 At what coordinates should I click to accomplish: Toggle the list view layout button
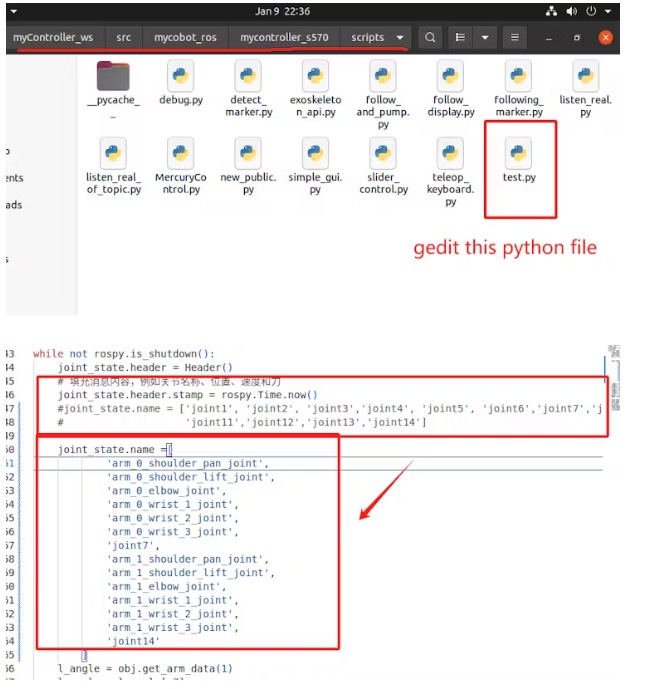click(461, 37)
